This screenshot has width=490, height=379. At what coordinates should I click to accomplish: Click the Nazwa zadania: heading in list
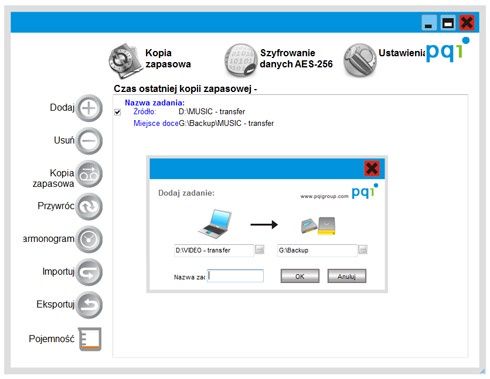(154, 103)
